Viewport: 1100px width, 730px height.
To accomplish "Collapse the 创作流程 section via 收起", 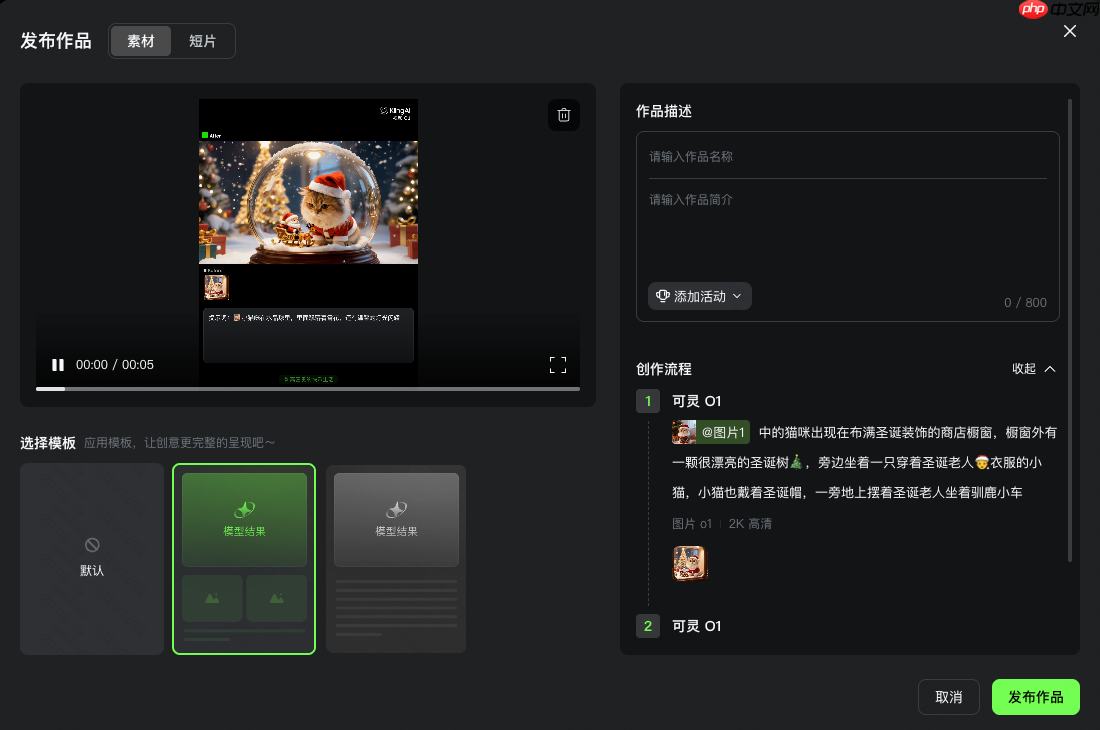I will [x=1033, y=369].
